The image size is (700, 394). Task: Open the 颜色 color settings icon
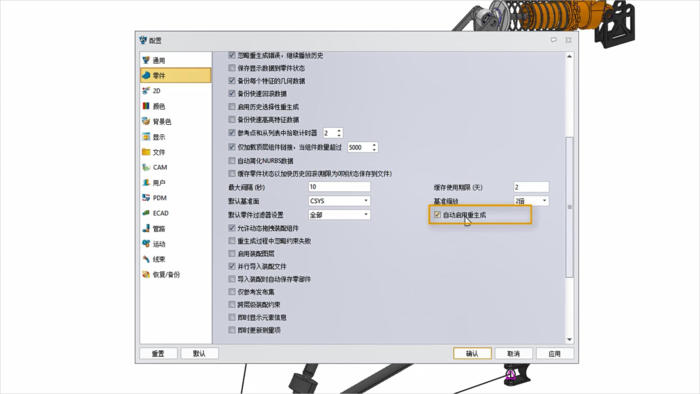(x=146, y=106)
